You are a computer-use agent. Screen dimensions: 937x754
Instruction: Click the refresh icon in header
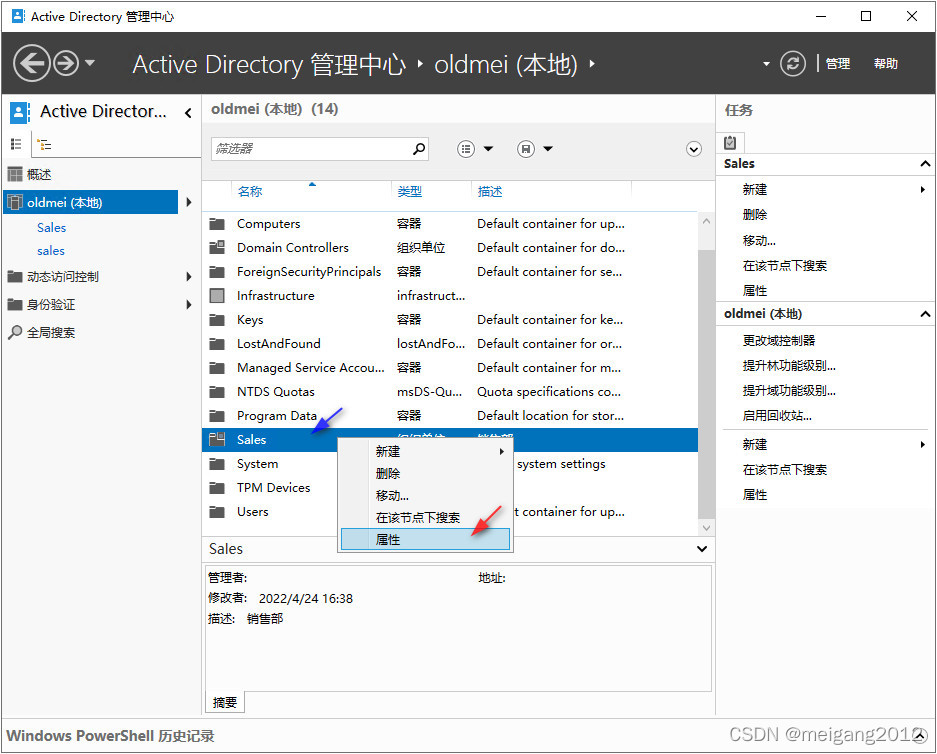pyautogui.click(x=792, y=63)
